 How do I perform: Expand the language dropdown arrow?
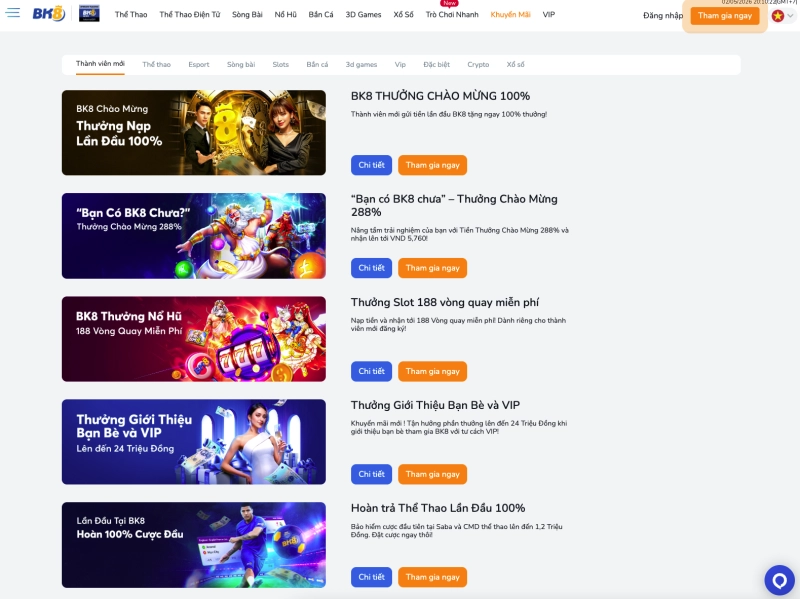790,16
